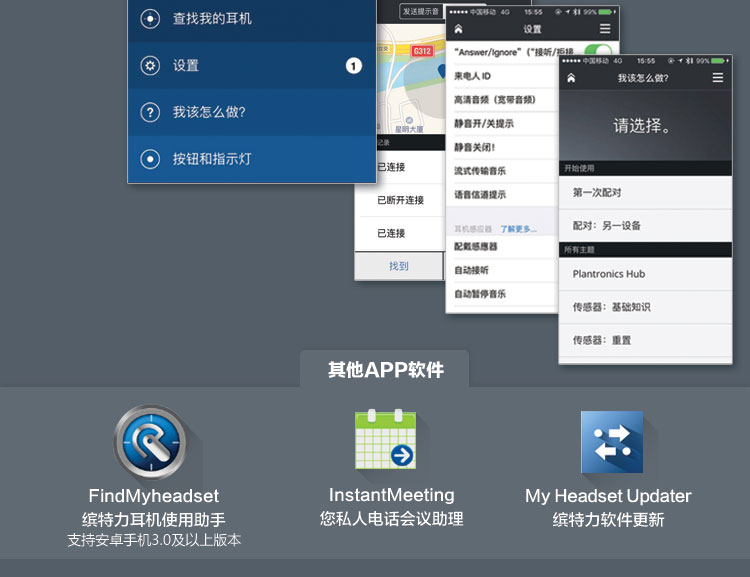This screenshot has width=750, height=577.
Task: Click the 发送提示音 button
Action: coord(420,11)
